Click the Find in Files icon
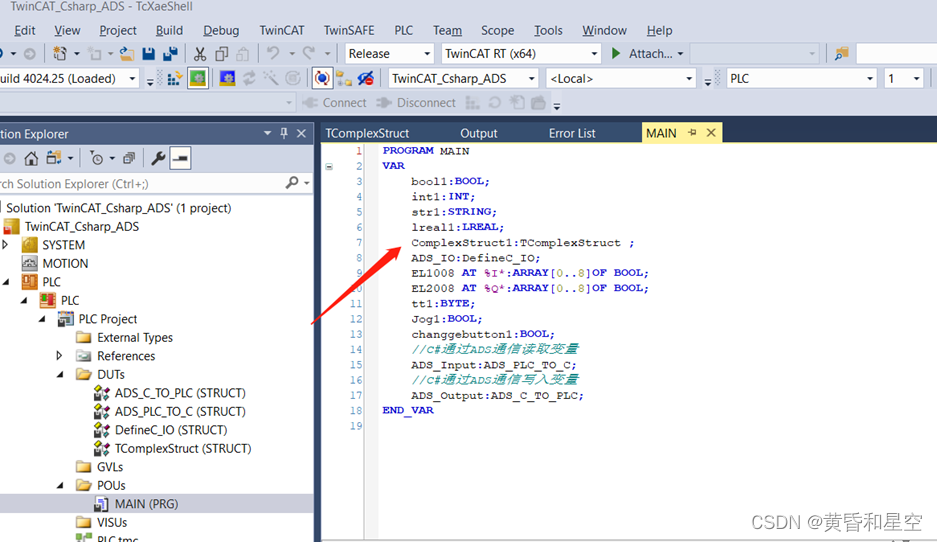The width and height of the screenshot is (937, 542). click(x=841, y=54)
